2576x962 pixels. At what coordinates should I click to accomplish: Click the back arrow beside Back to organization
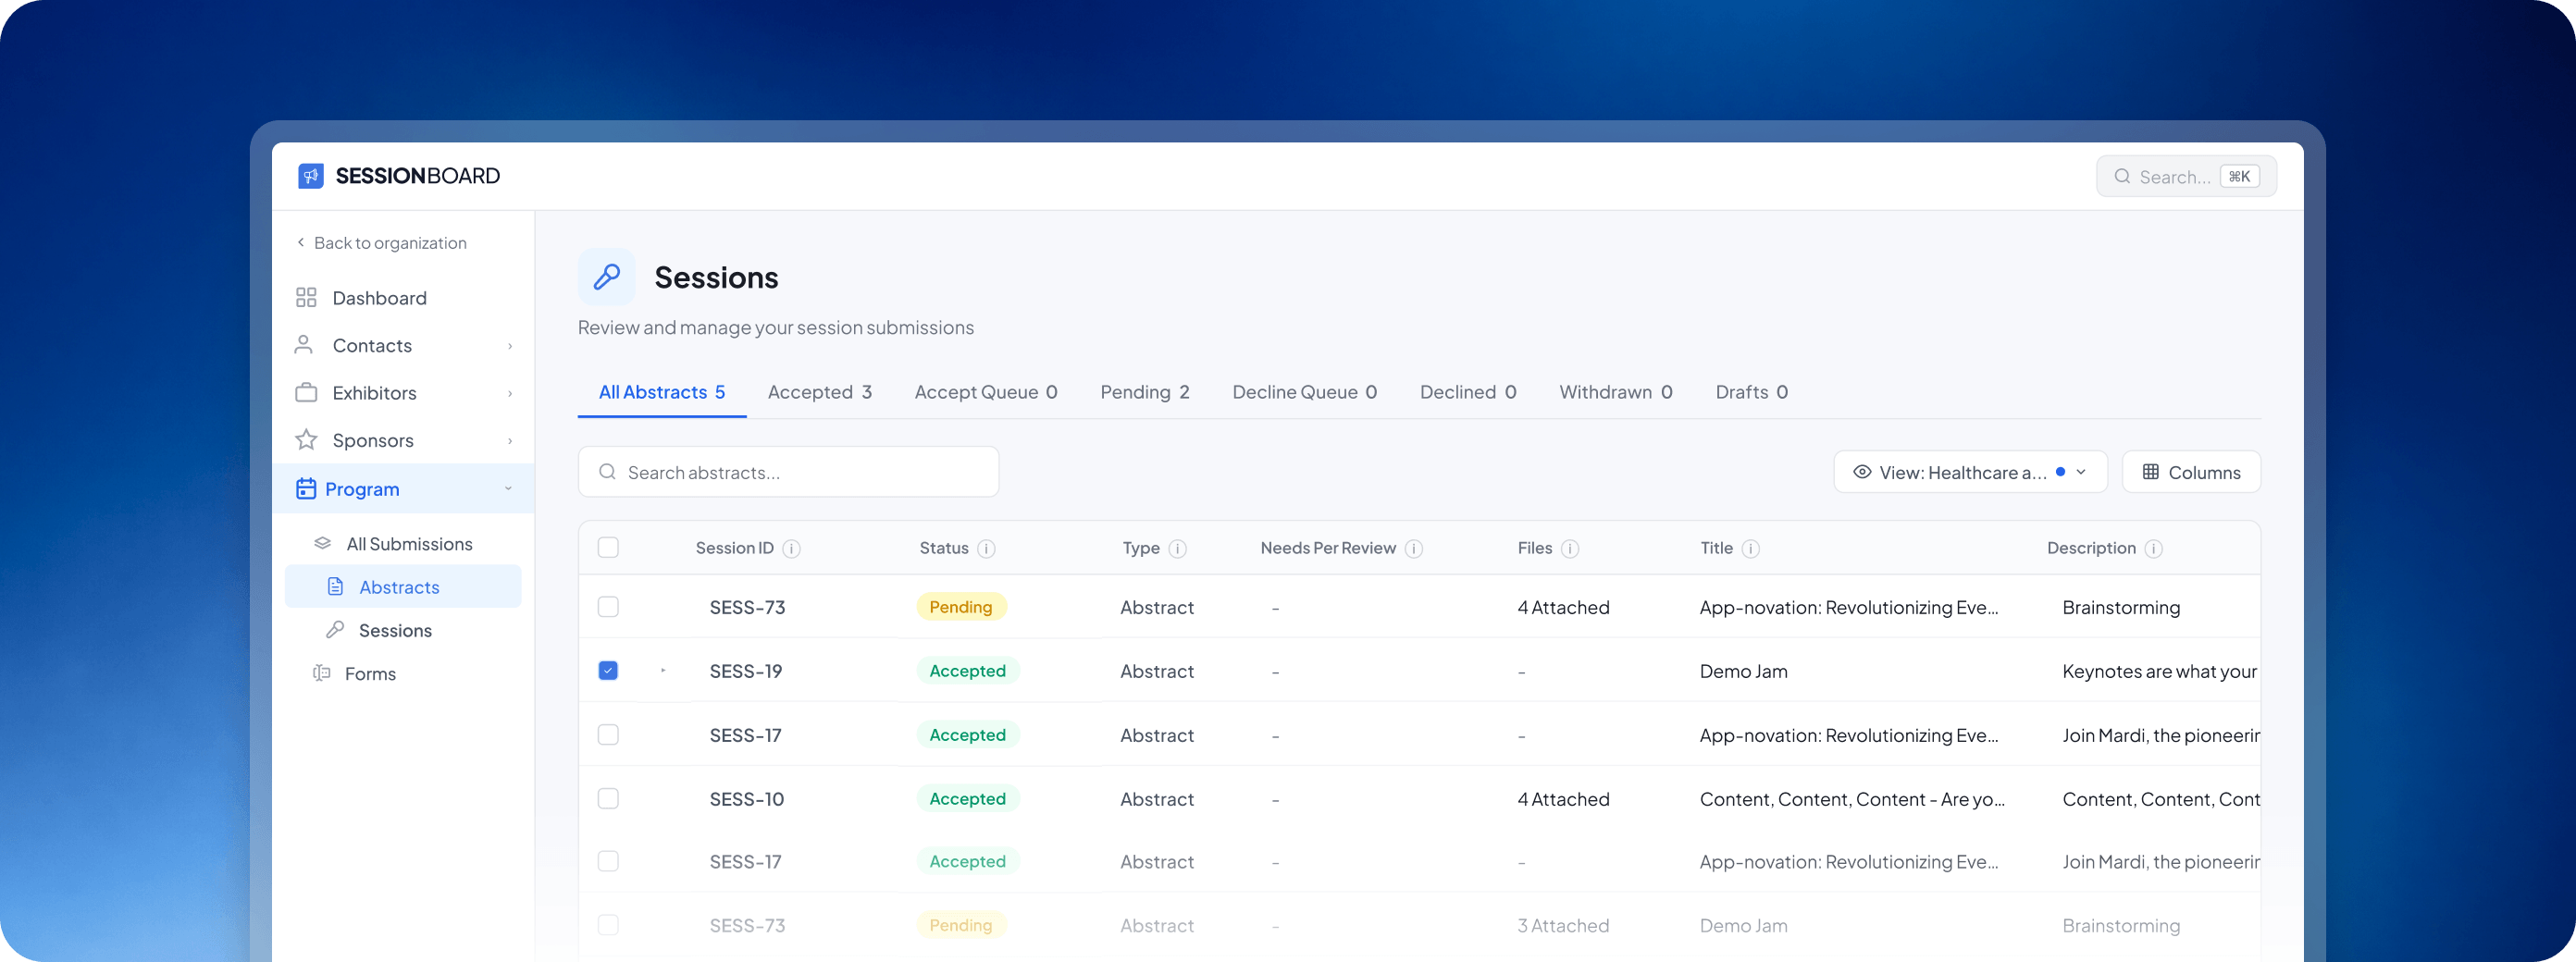pyautogui.click(x=301, y=242)
